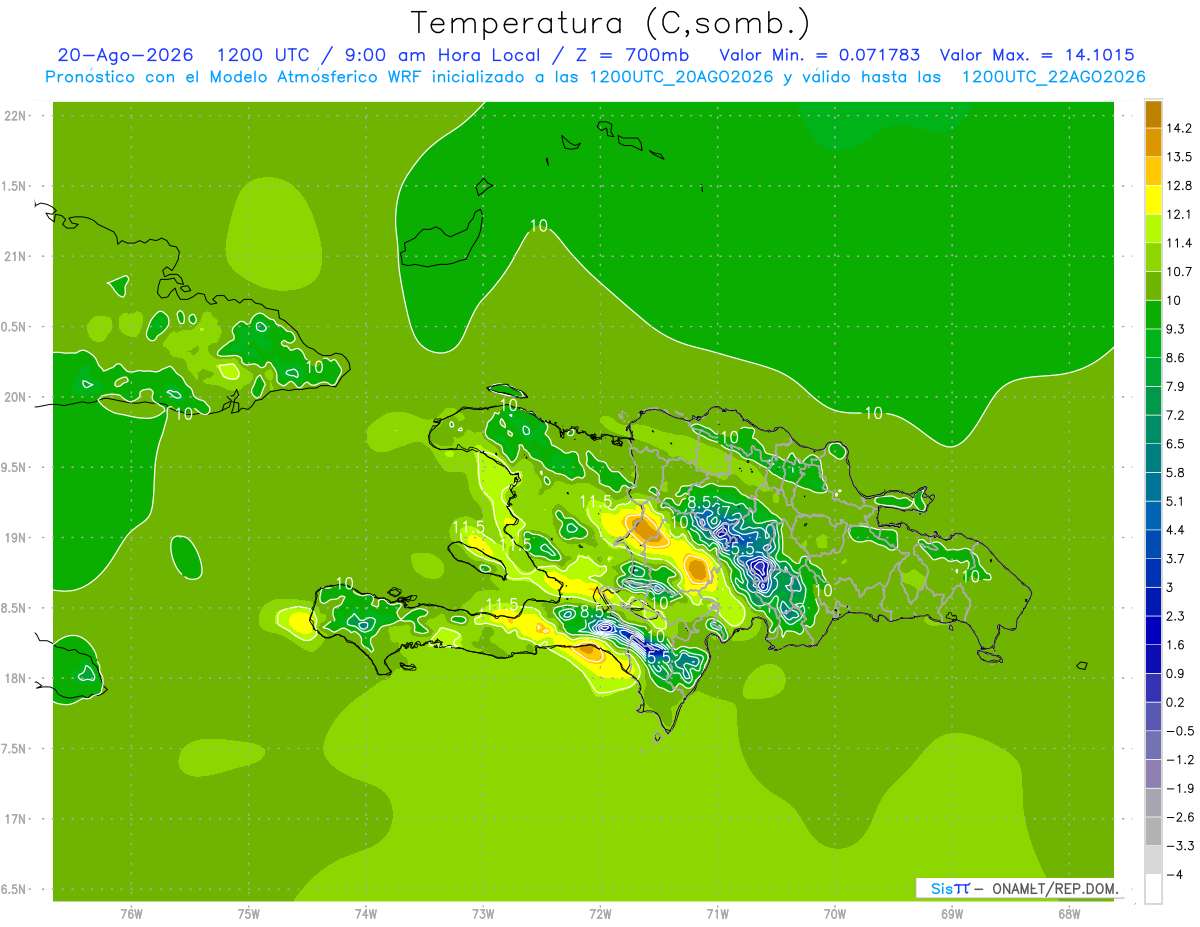Click the '72W' longitude axis label

pyautogui.click(x=600, y=914)
